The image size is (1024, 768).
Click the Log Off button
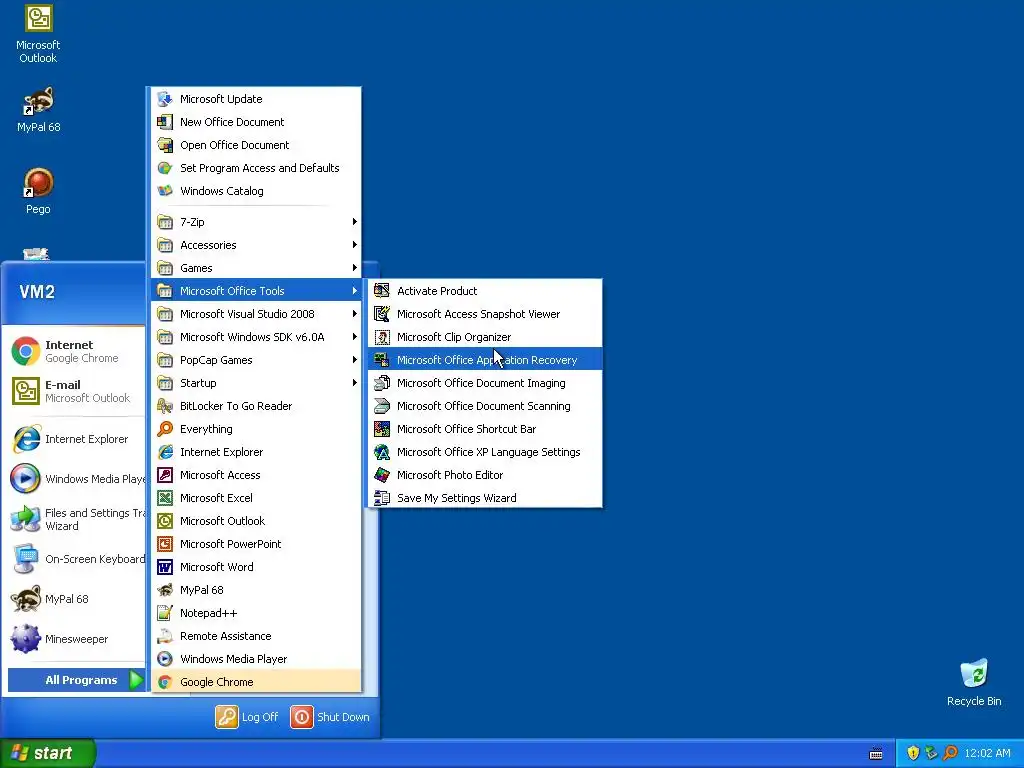coord(247,716)
